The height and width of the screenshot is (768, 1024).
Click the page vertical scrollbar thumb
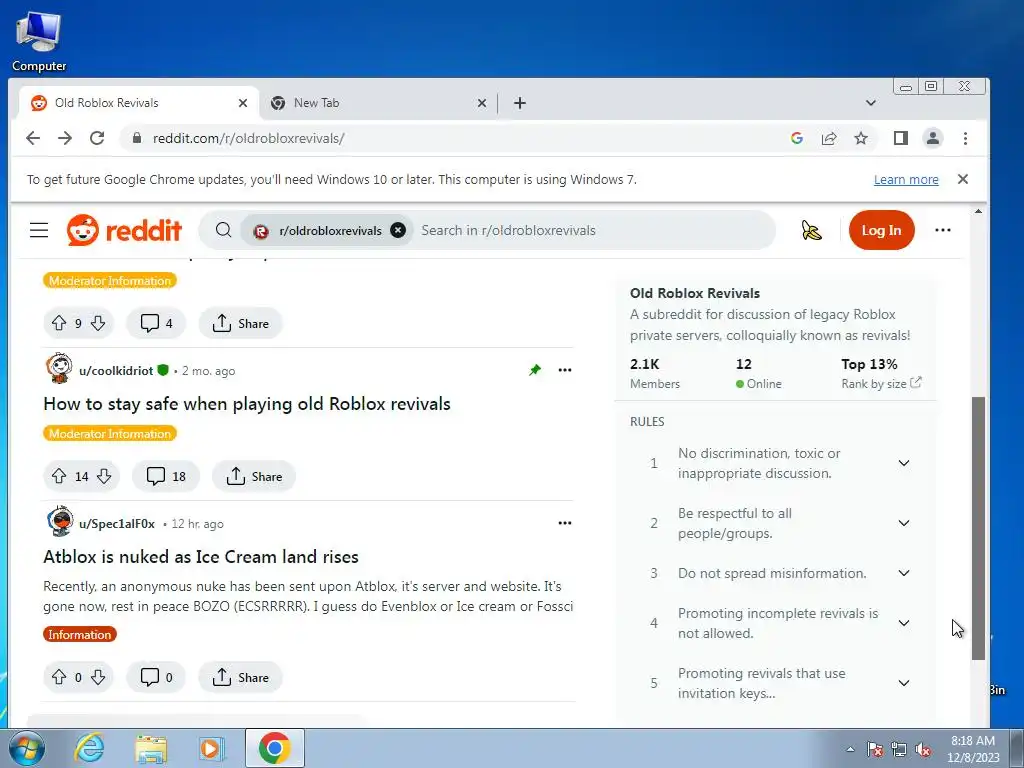point(978,528)
